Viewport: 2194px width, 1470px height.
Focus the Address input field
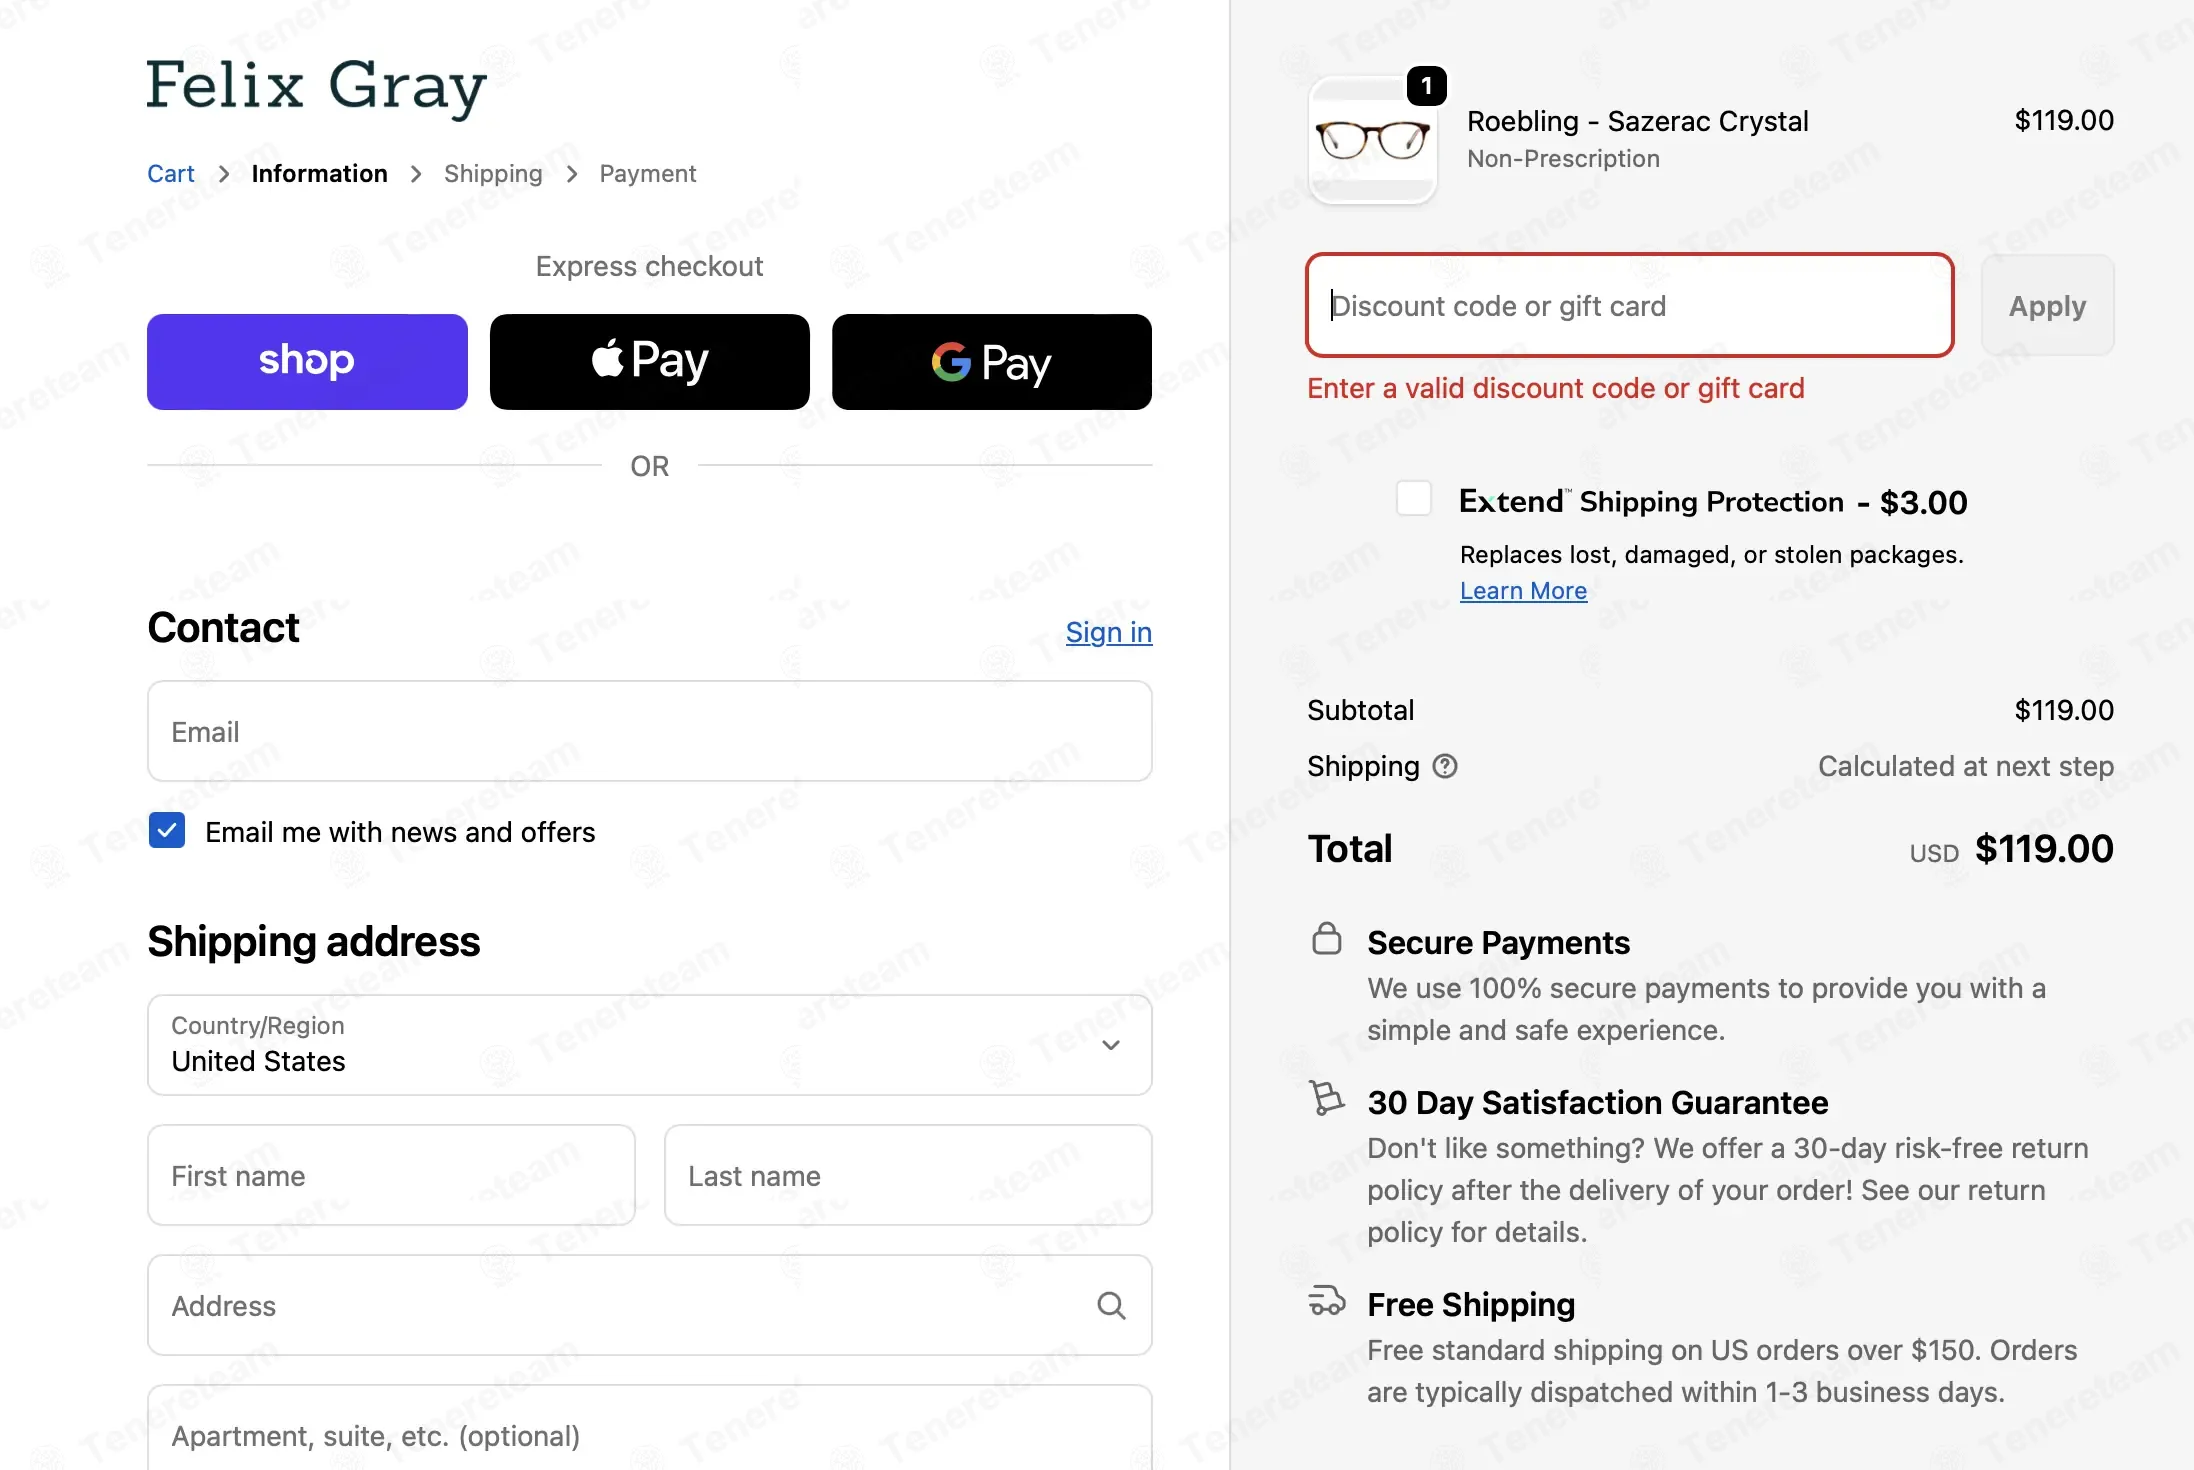[x=650, y=1305]
